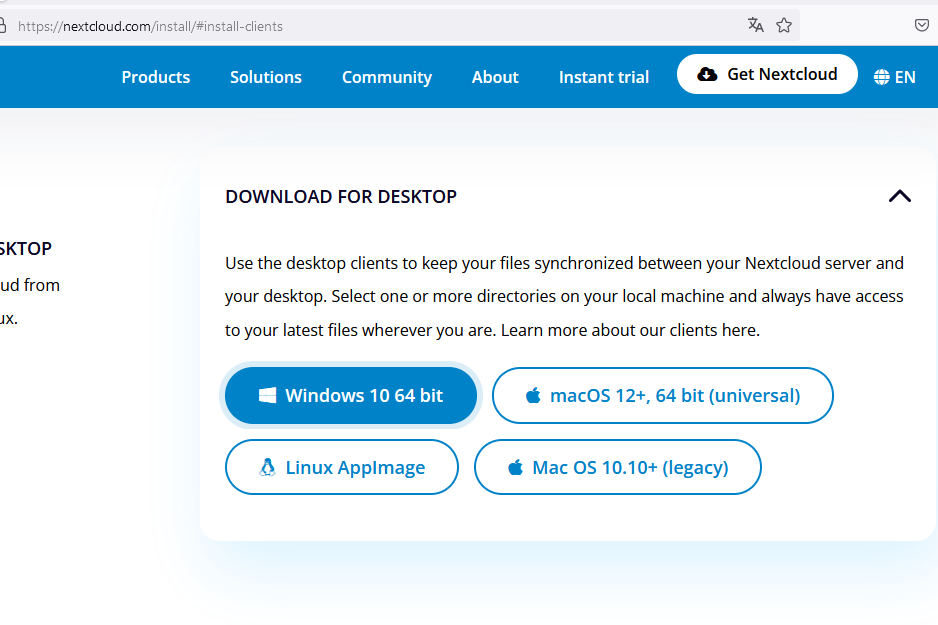
Task: Click the Download for Desktop heading
Action: tap(341, 197)
